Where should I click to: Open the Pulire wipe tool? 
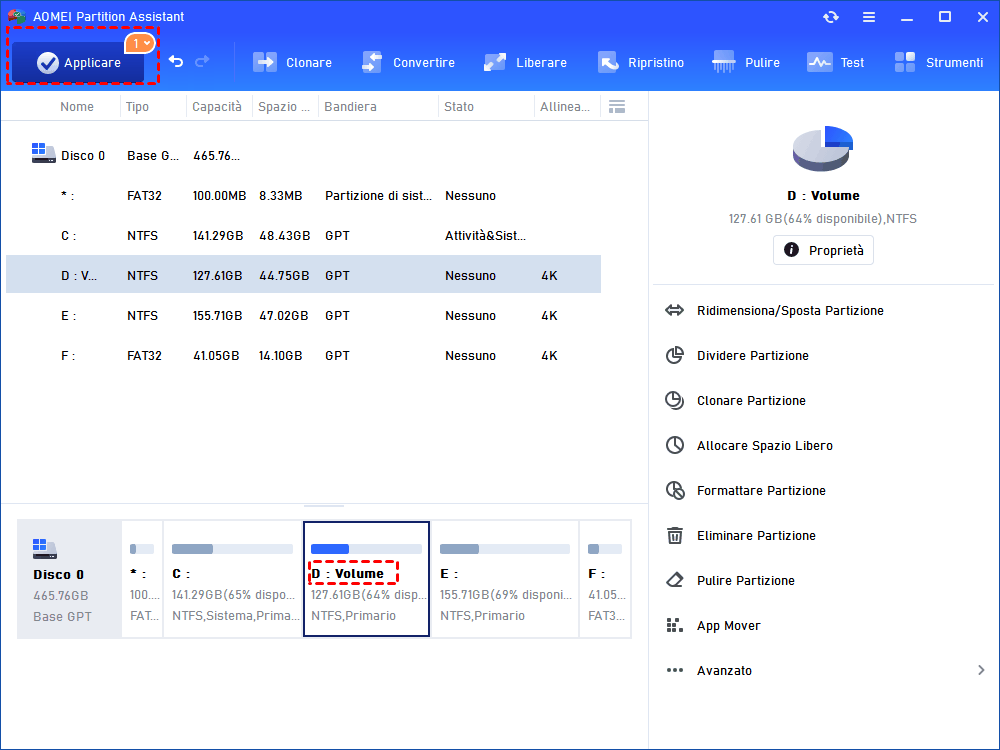[746, 62]
